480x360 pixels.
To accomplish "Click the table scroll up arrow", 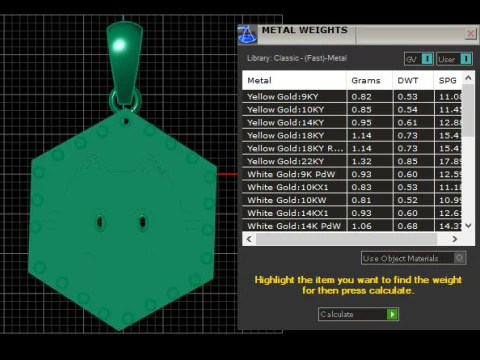I will tap(468, 78).
